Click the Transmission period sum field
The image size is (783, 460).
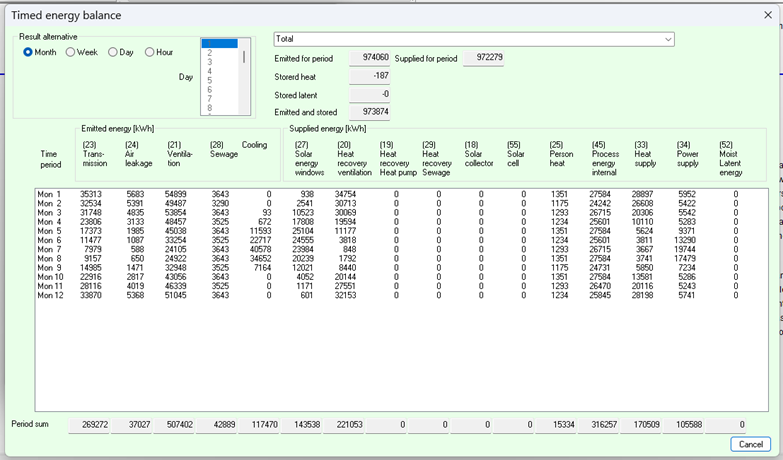tap(88, 425)
